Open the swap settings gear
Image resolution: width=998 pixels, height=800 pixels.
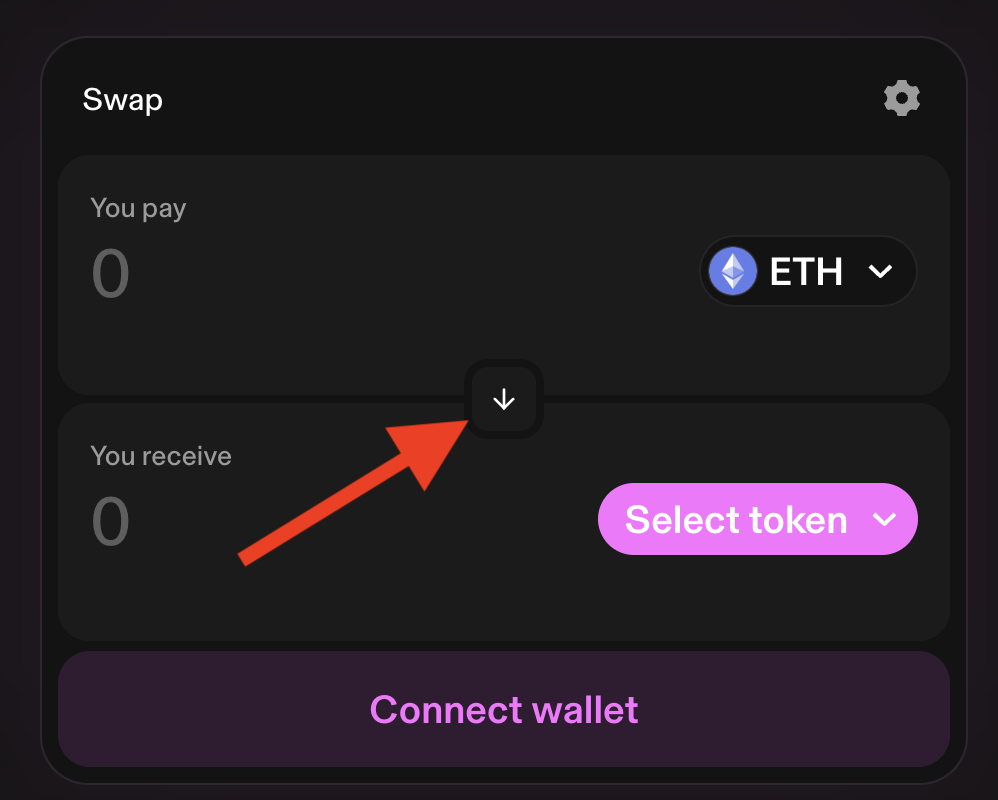[902, 99]
